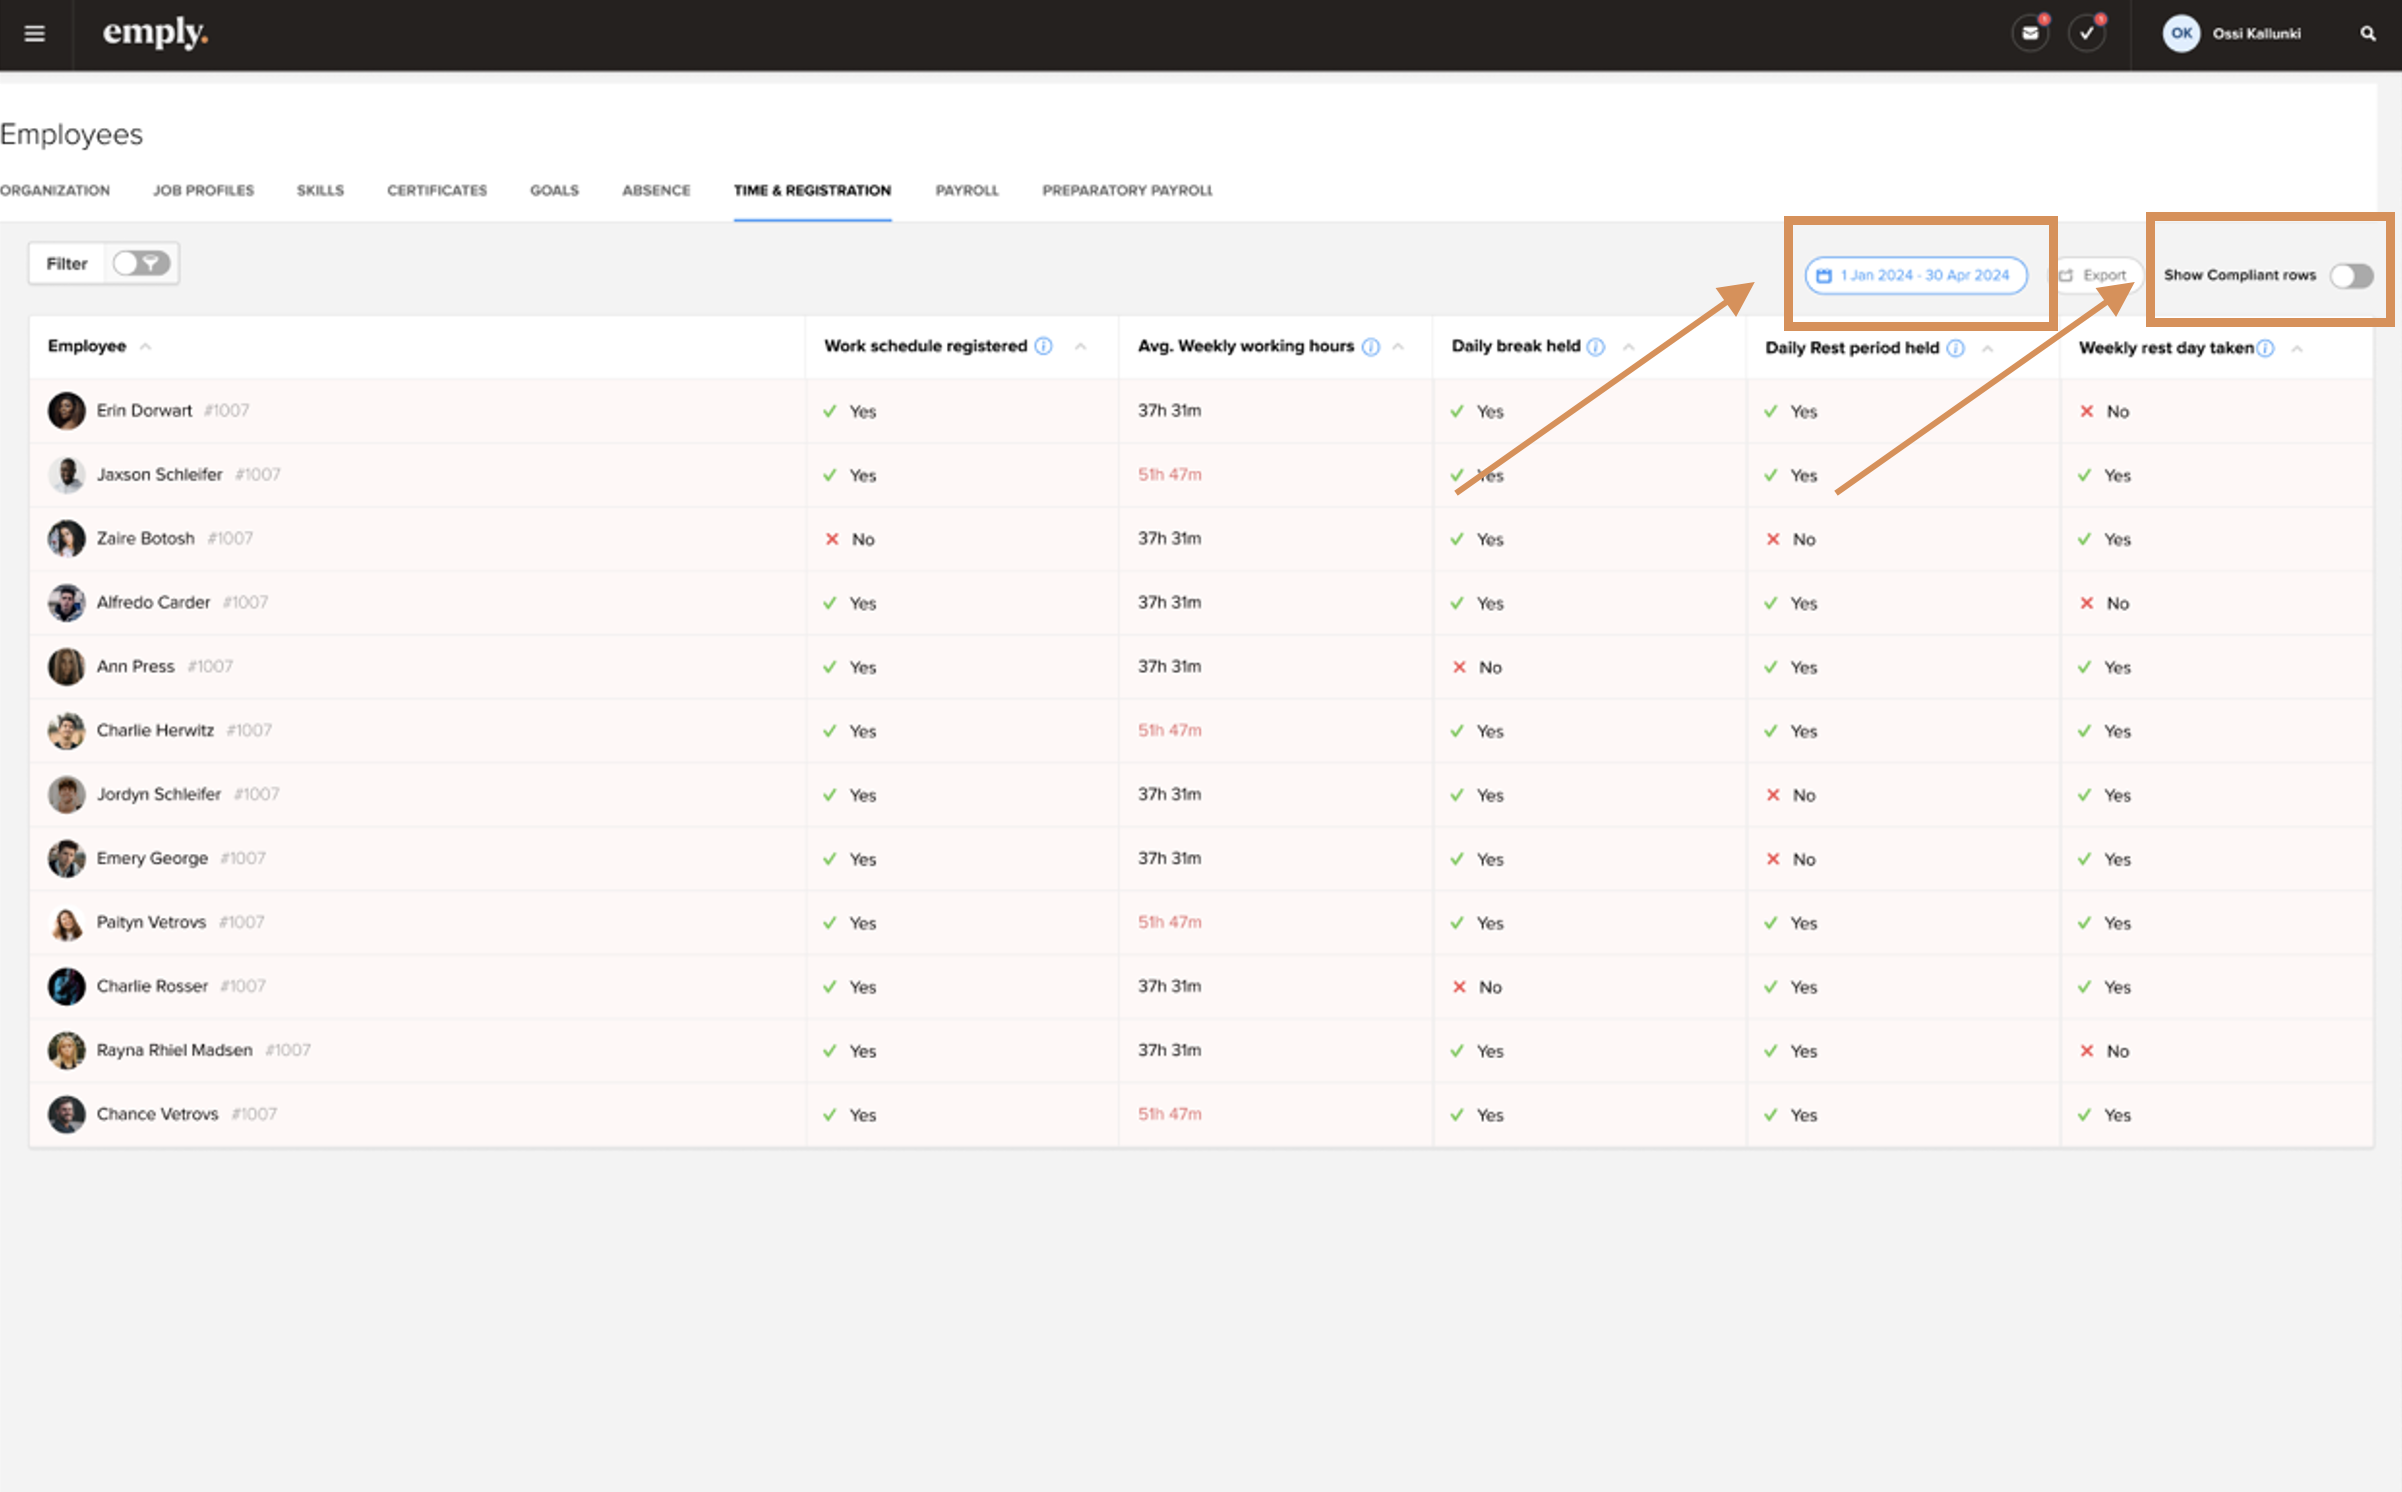Click info icon next to Work schedule registered
This screenshot has width=2402, height=1492.
click(1043, 346)
